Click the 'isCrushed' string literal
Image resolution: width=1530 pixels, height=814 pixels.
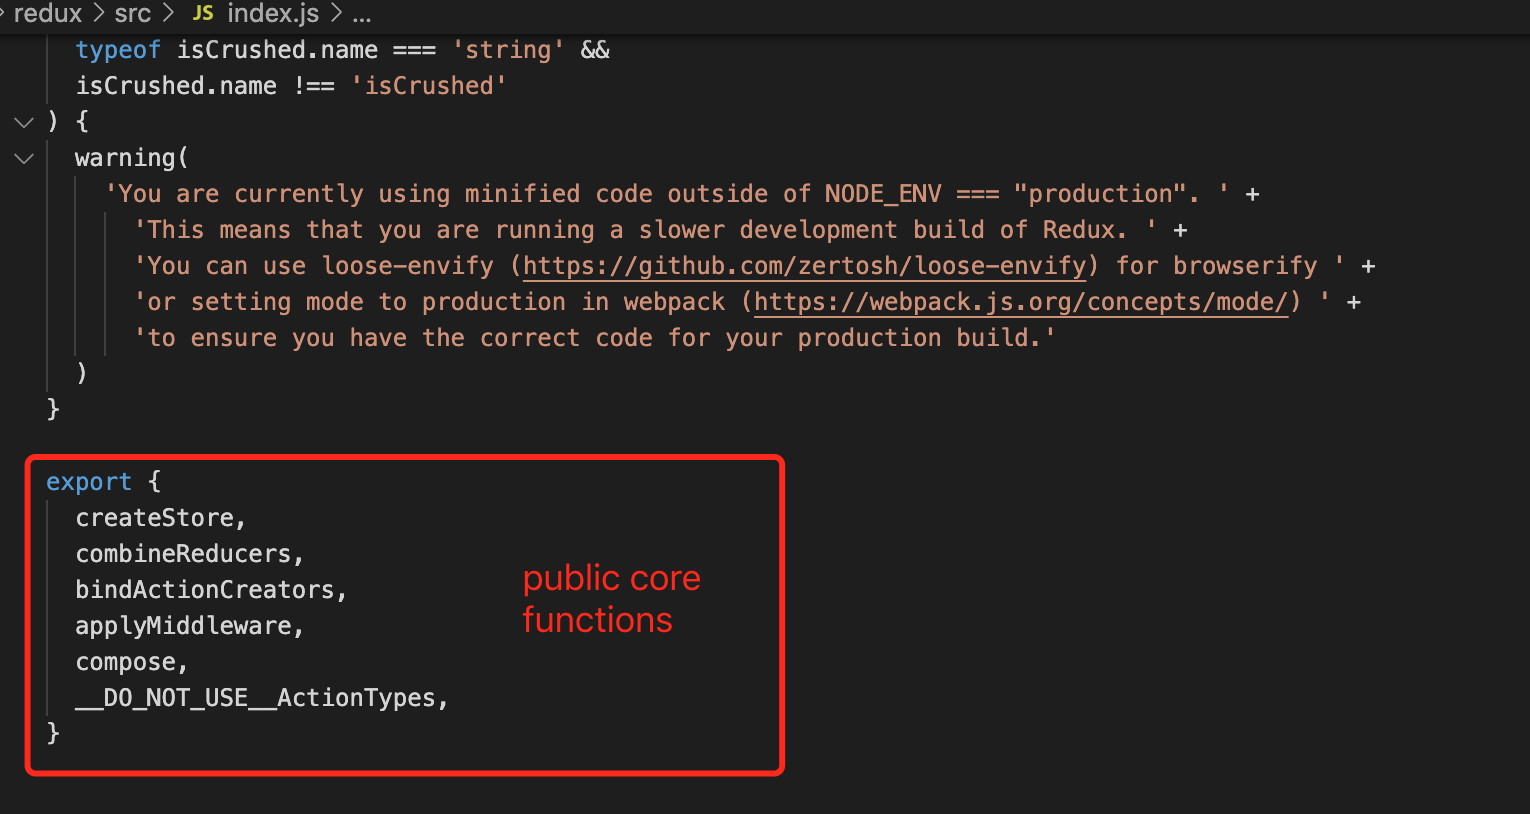click(x=429, y=86)
